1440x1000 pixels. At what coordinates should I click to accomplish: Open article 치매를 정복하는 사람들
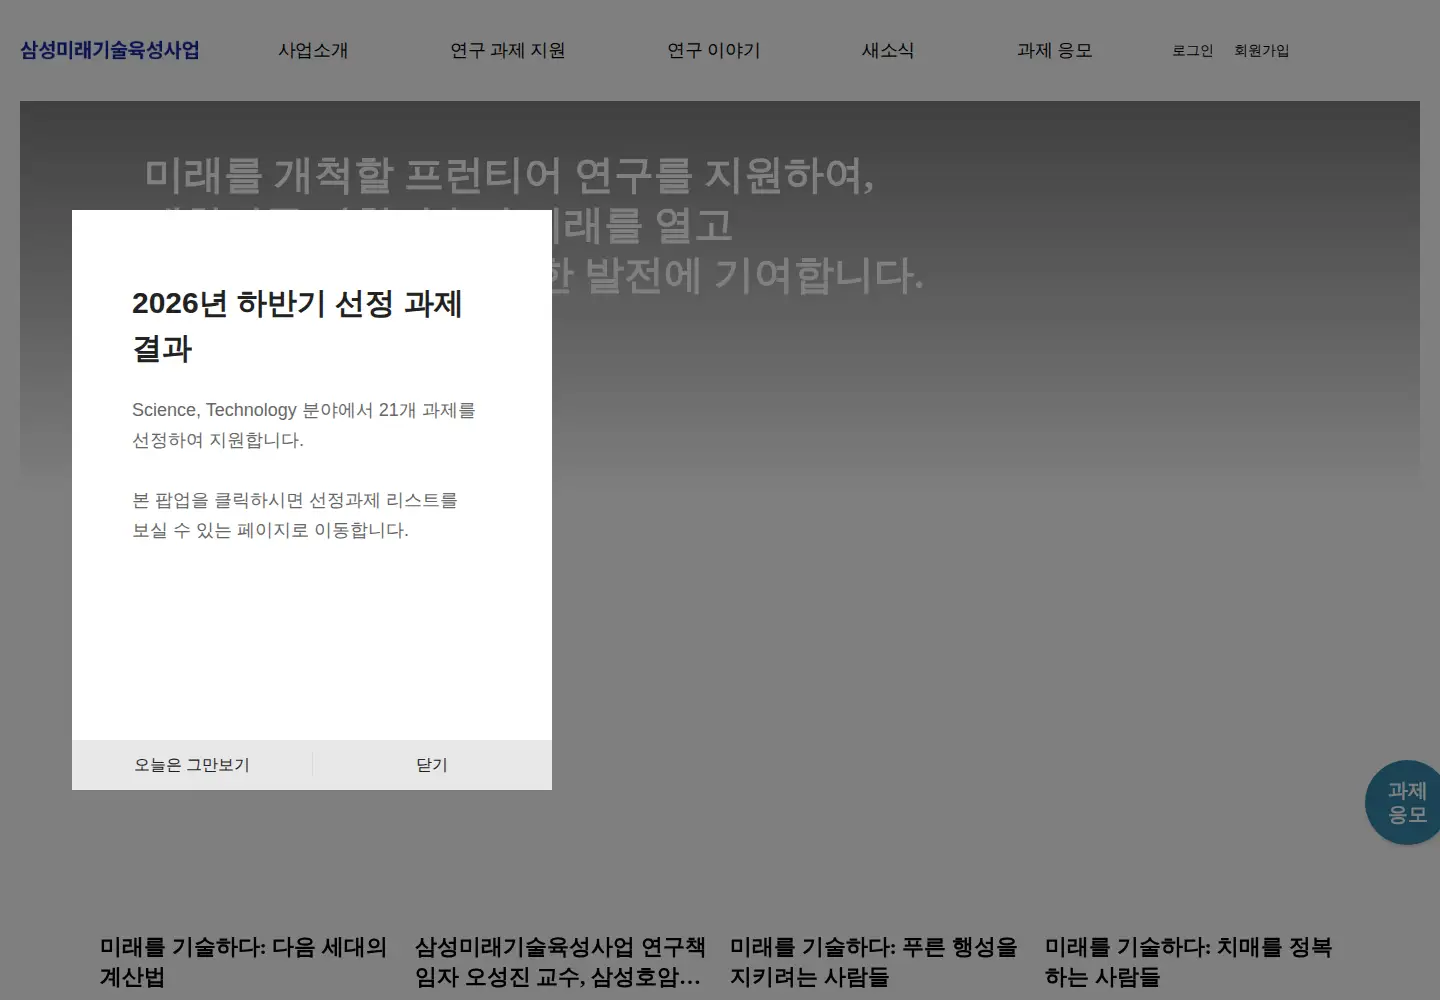click(x=1188, y=962)
